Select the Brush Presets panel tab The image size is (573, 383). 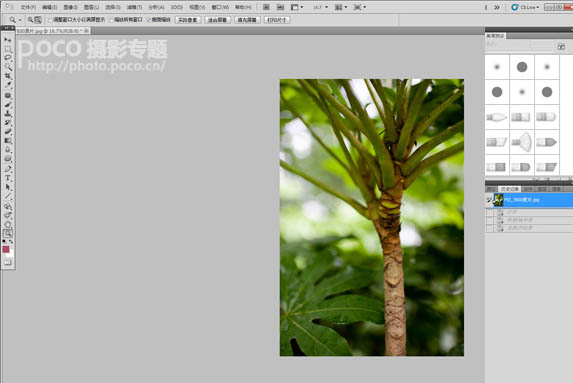pos(495,36)
